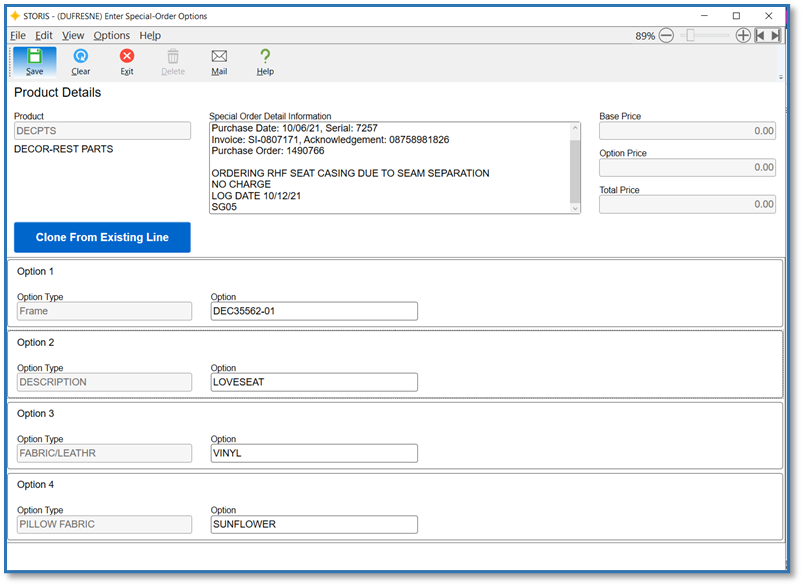Close the STORIS window
Image resolution: width=803 pixels, height=586 pixels.
click(x=769, y=16)
